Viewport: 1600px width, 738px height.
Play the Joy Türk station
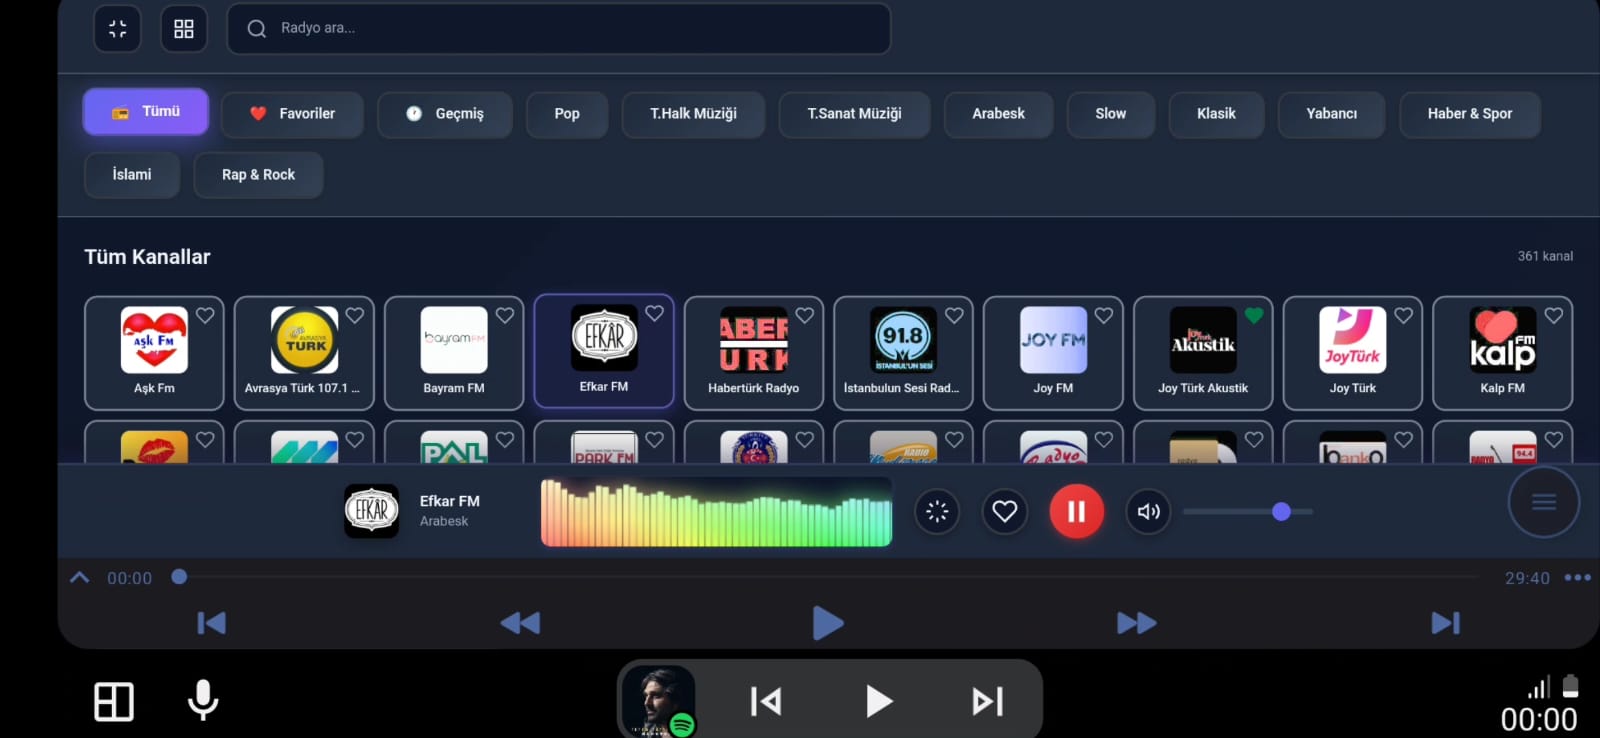click(1353, 353)
